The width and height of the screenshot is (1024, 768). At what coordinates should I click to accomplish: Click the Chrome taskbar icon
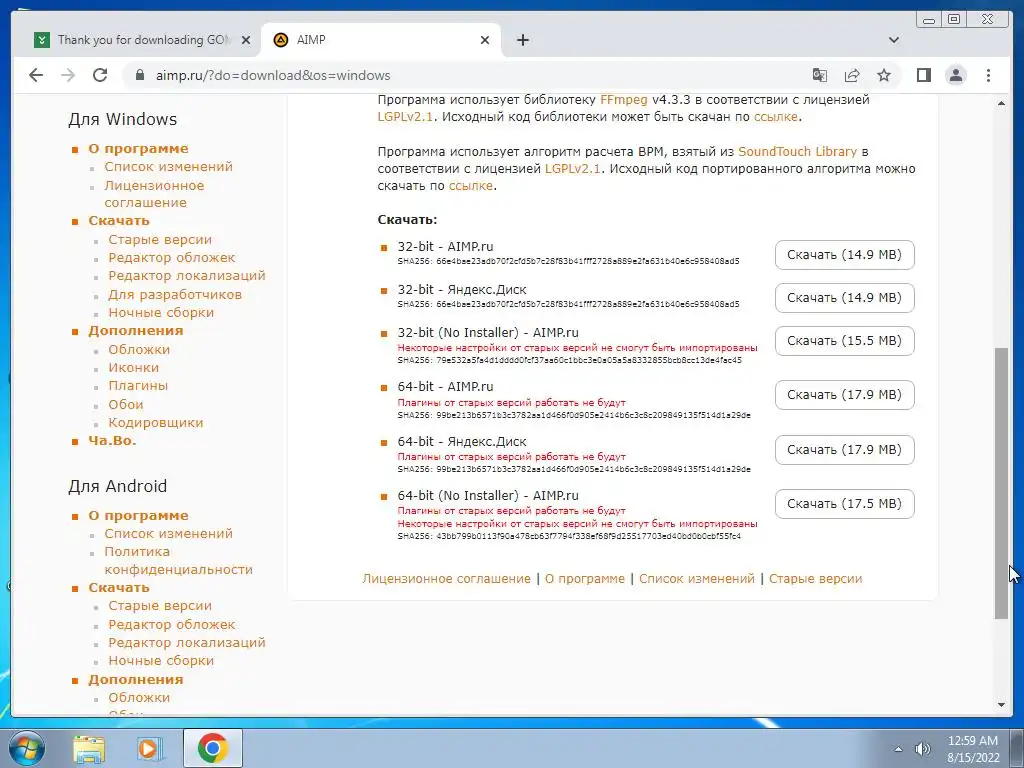tap(212, 748)
